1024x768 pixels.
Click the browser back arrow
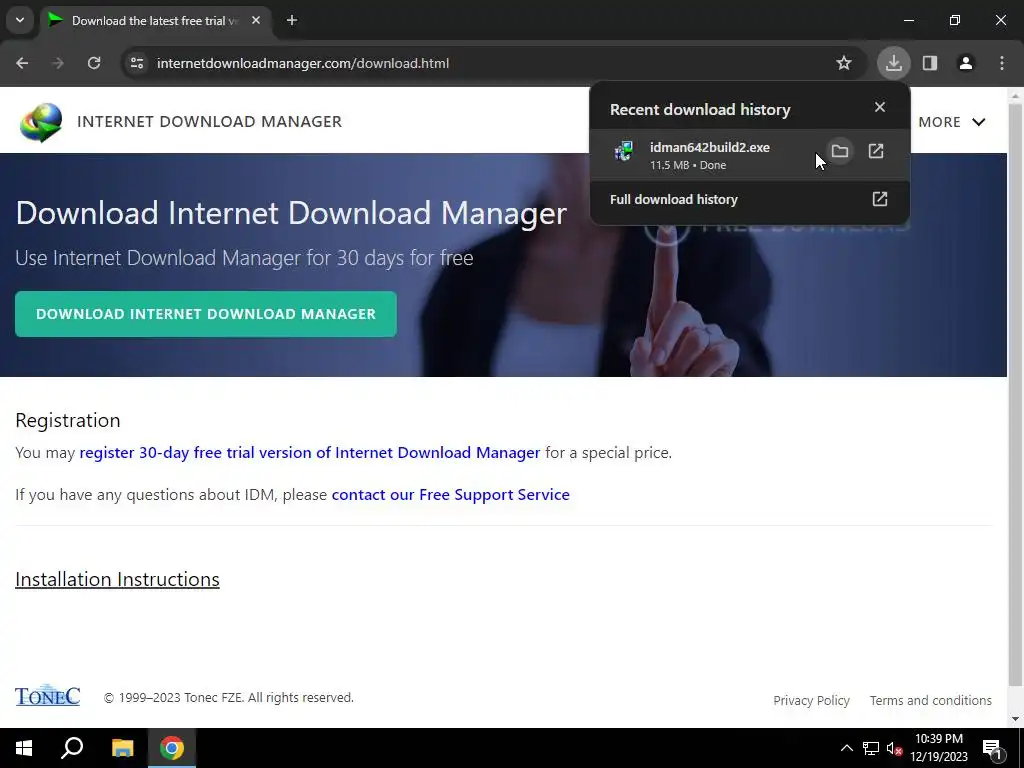click(22, 63)
